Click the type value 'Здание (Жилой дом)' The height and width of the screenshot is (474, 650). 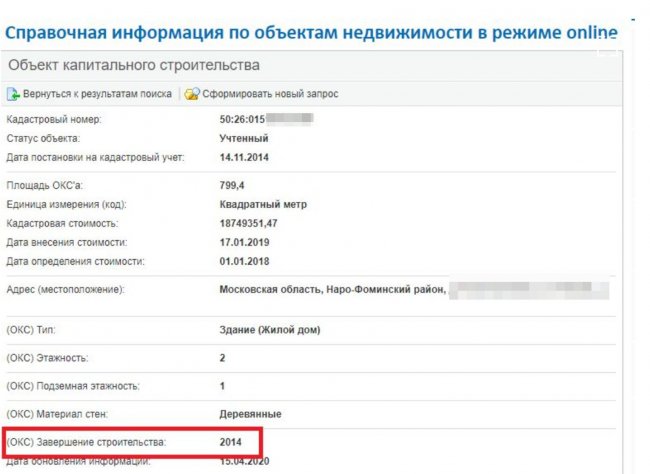pos(269,330)
